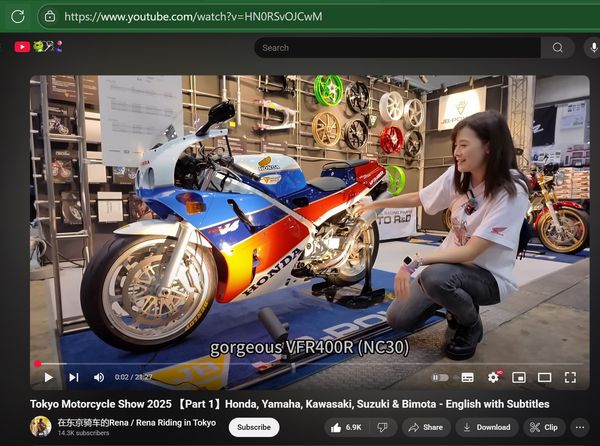Go to YouTube home via the red logo
This screenshot has width=600, height=446.
(22, 47)
